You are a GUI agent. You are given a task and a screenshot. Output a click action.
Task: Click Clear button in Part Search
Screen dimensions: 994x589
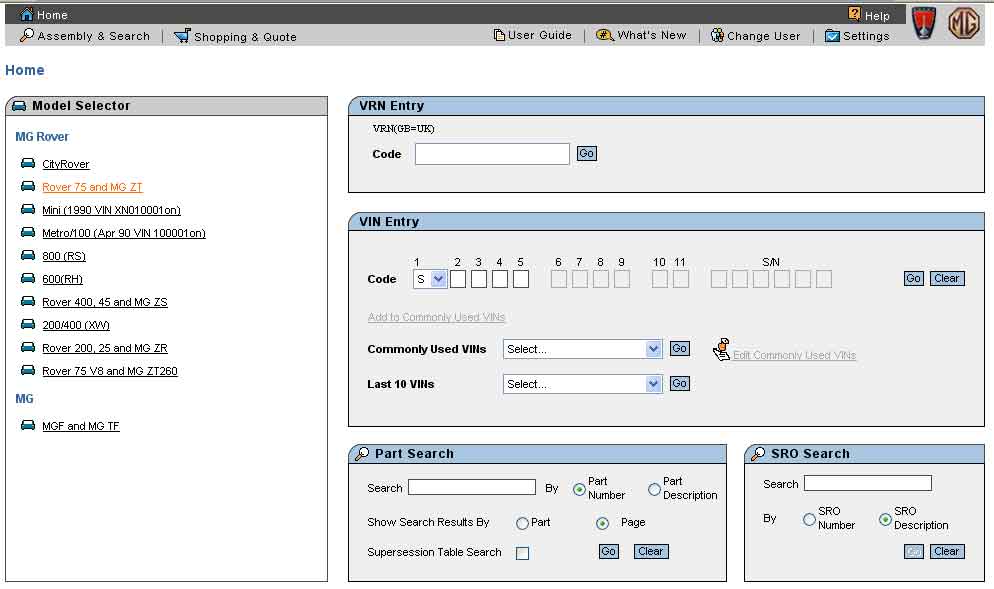pos(651,552)
